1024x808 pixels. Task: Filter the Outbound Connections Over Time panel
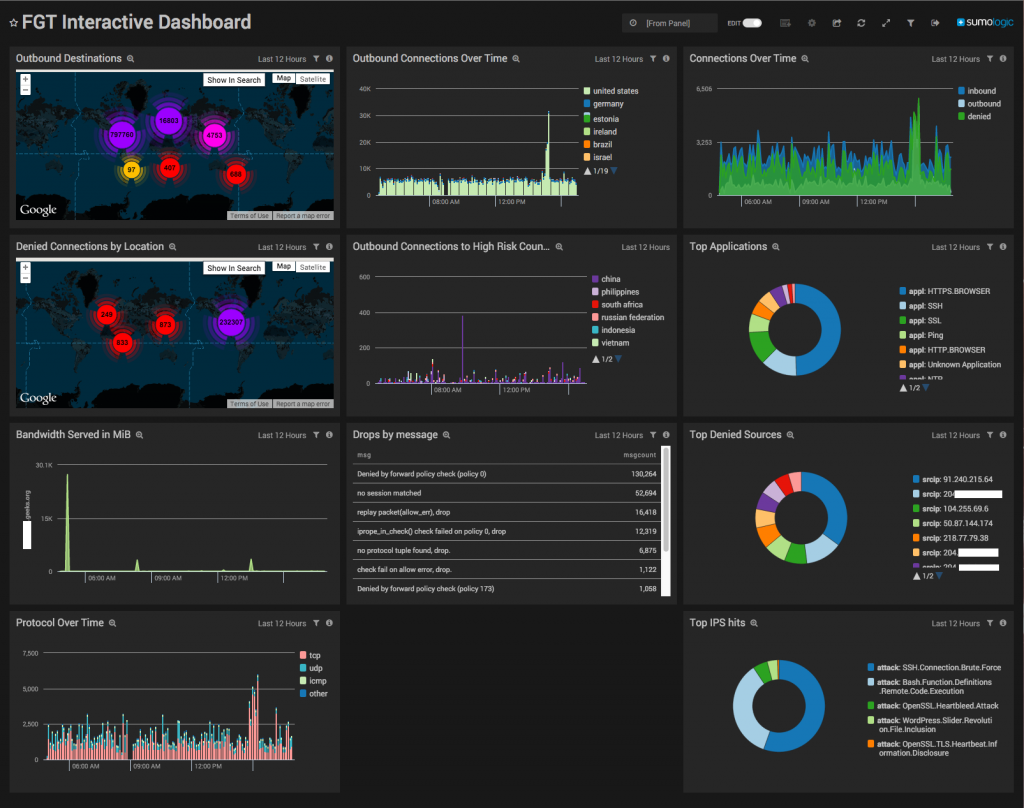(653, 59)
